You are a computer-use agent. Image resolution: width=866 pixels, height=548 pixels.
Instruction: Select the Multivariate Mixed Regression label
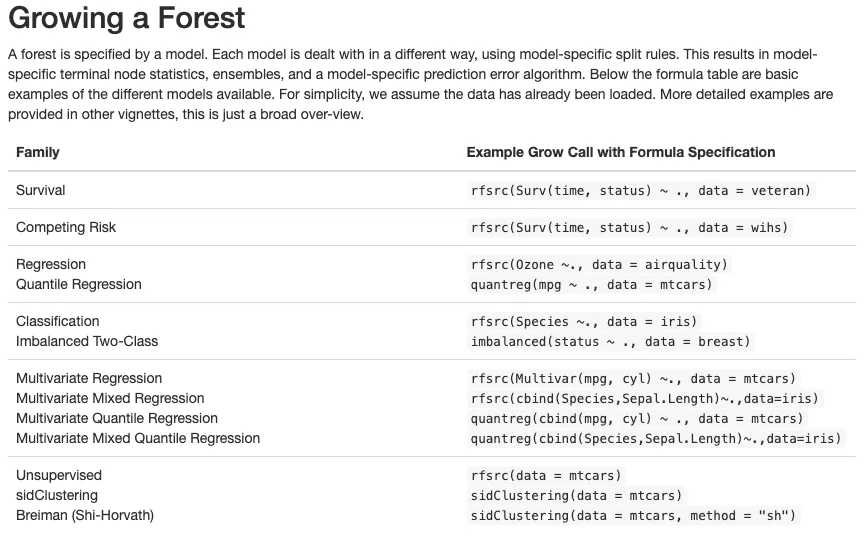[110, 398]
